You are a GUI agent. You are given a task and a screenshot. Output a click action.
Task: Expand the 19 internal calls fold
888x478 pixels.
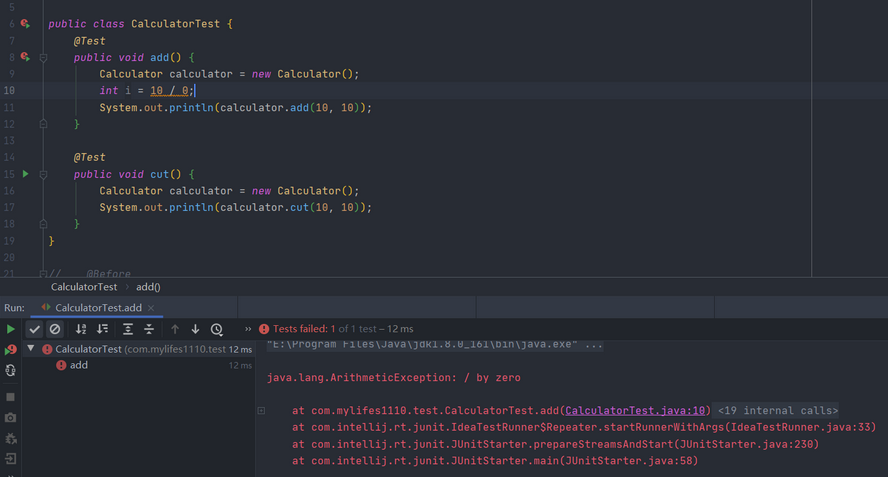tap(778, 411)
